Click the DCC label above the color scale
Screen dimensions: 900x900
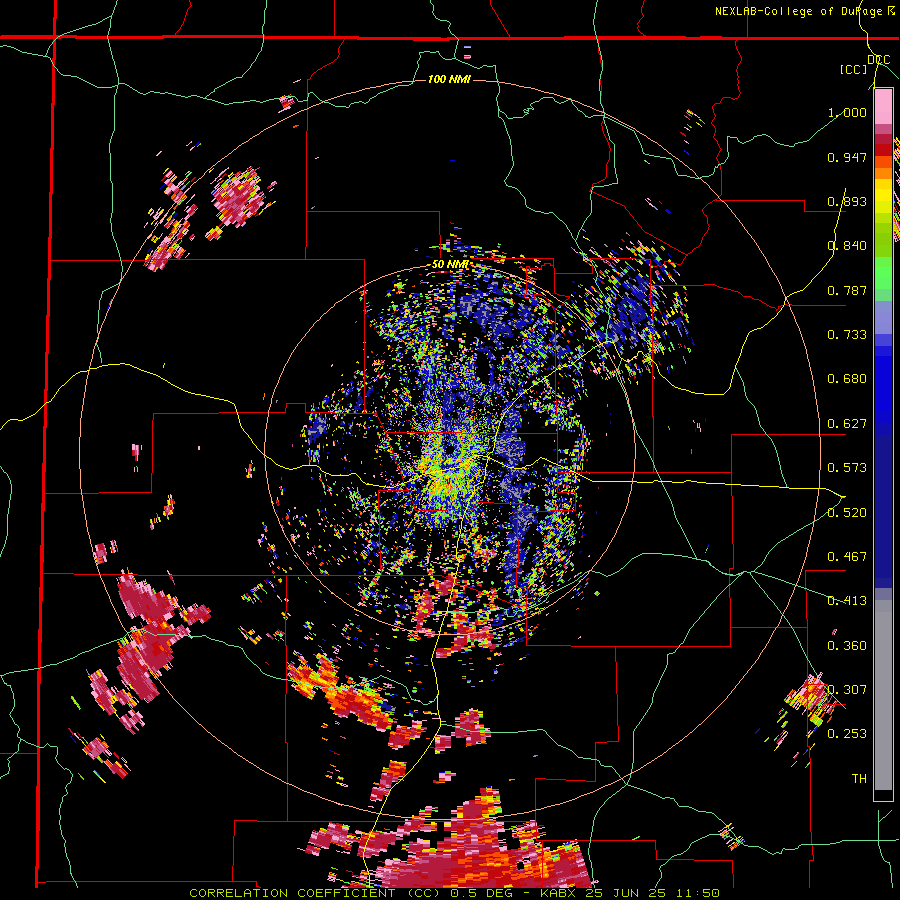879,60
